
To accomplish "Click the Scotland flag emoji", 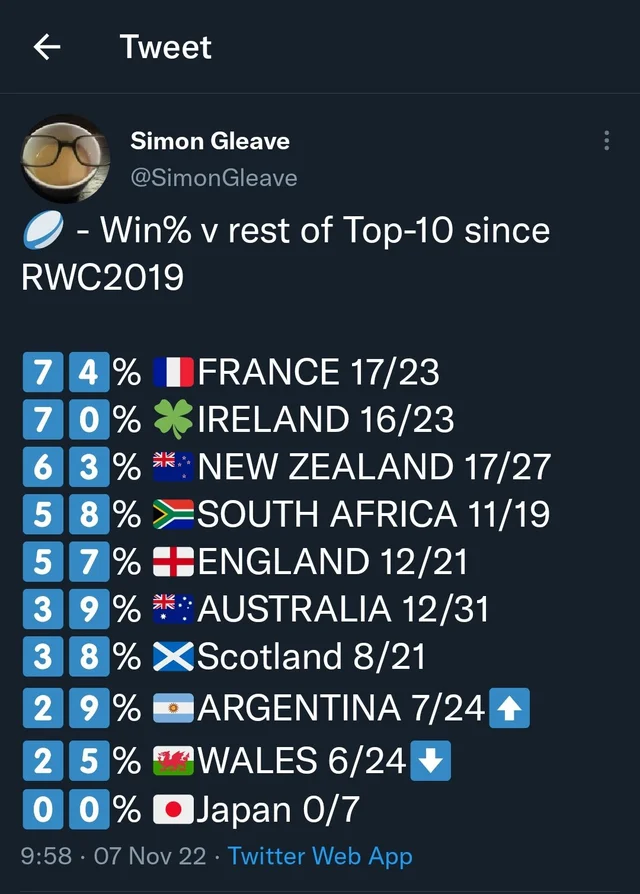I will pos(174,657).
